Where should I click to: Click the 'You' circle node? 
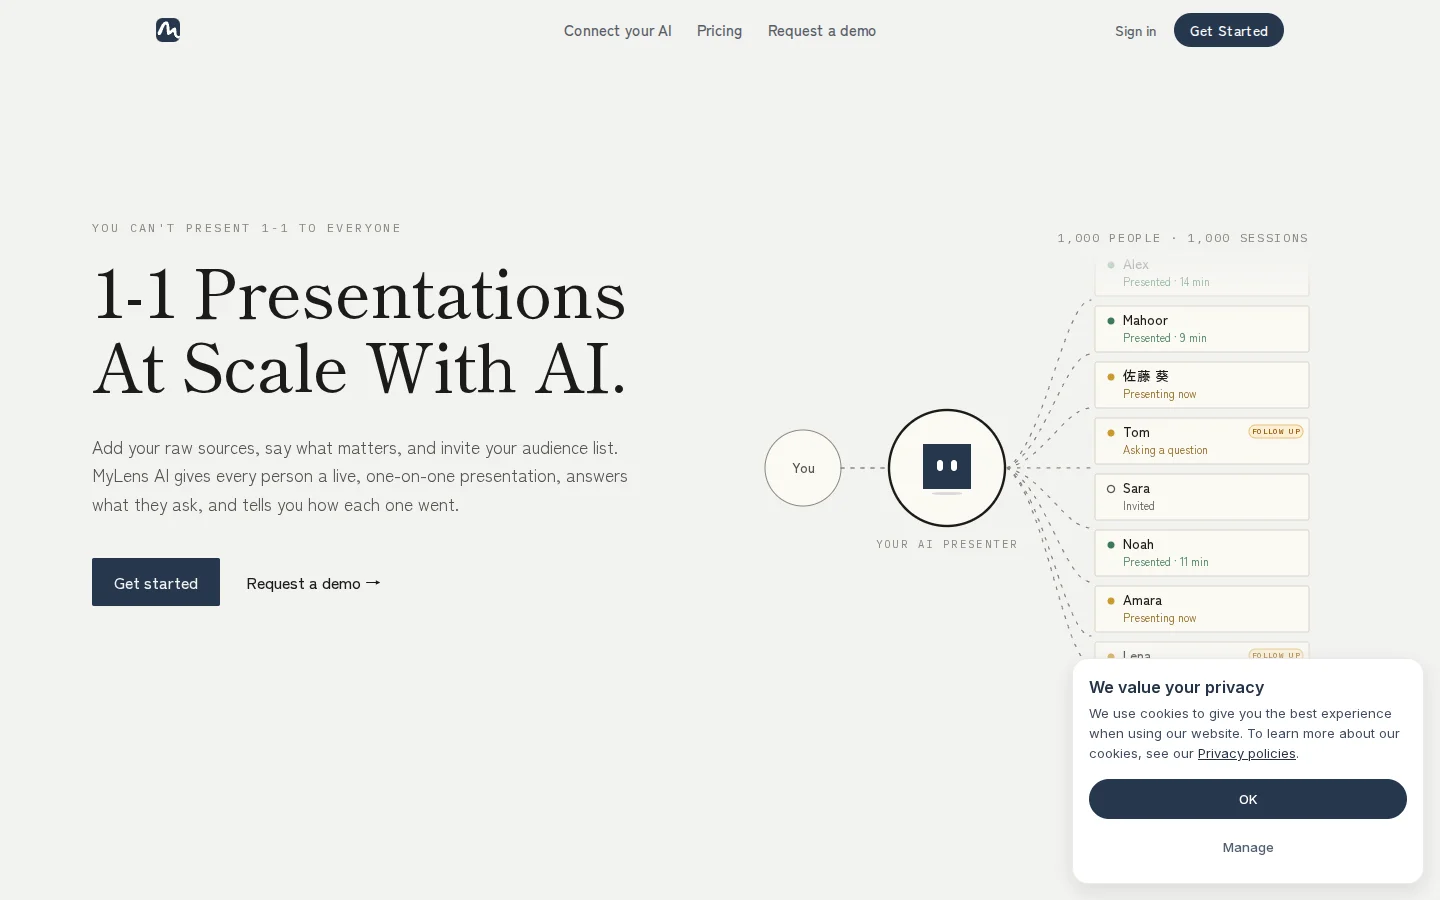point(803,468)
